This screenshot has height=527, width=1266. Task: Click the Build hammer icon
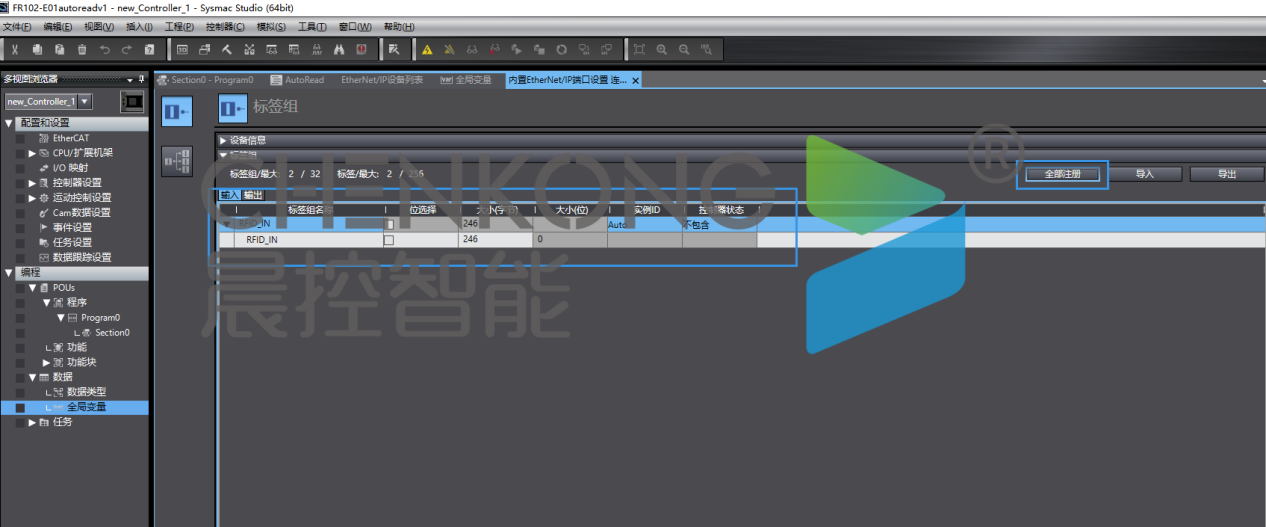point(227,49)
